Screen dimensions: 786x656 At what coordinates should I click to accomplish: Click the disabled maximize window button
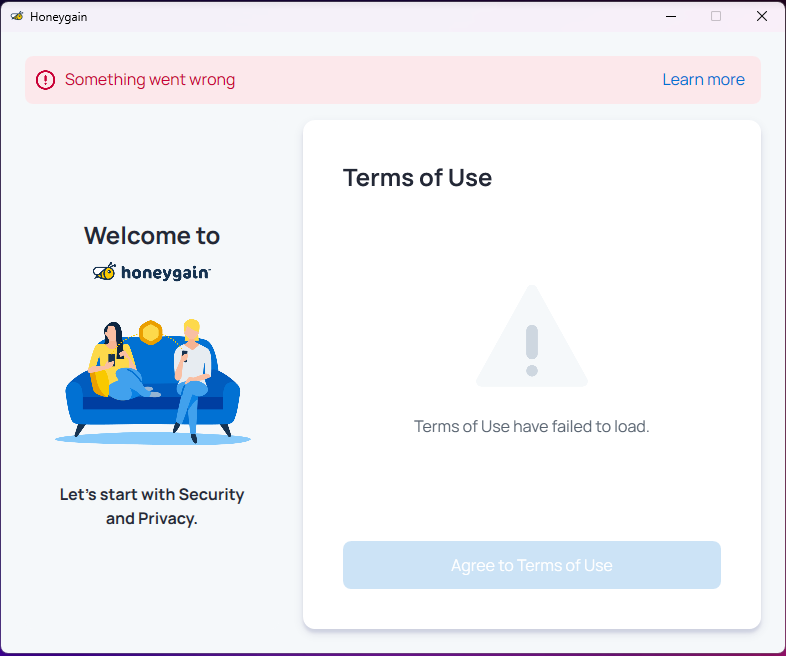click(x=716, y=17)
